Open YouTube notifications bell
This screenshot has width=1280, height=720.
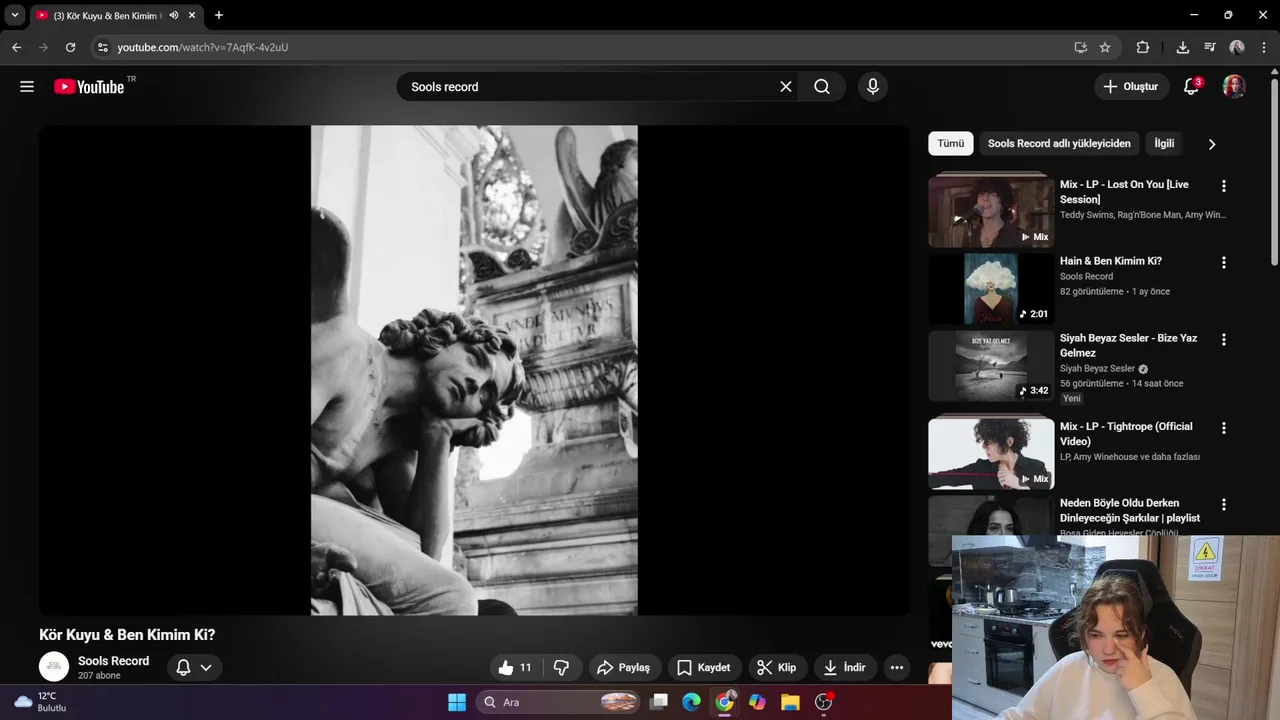[x=1191, y=87]
